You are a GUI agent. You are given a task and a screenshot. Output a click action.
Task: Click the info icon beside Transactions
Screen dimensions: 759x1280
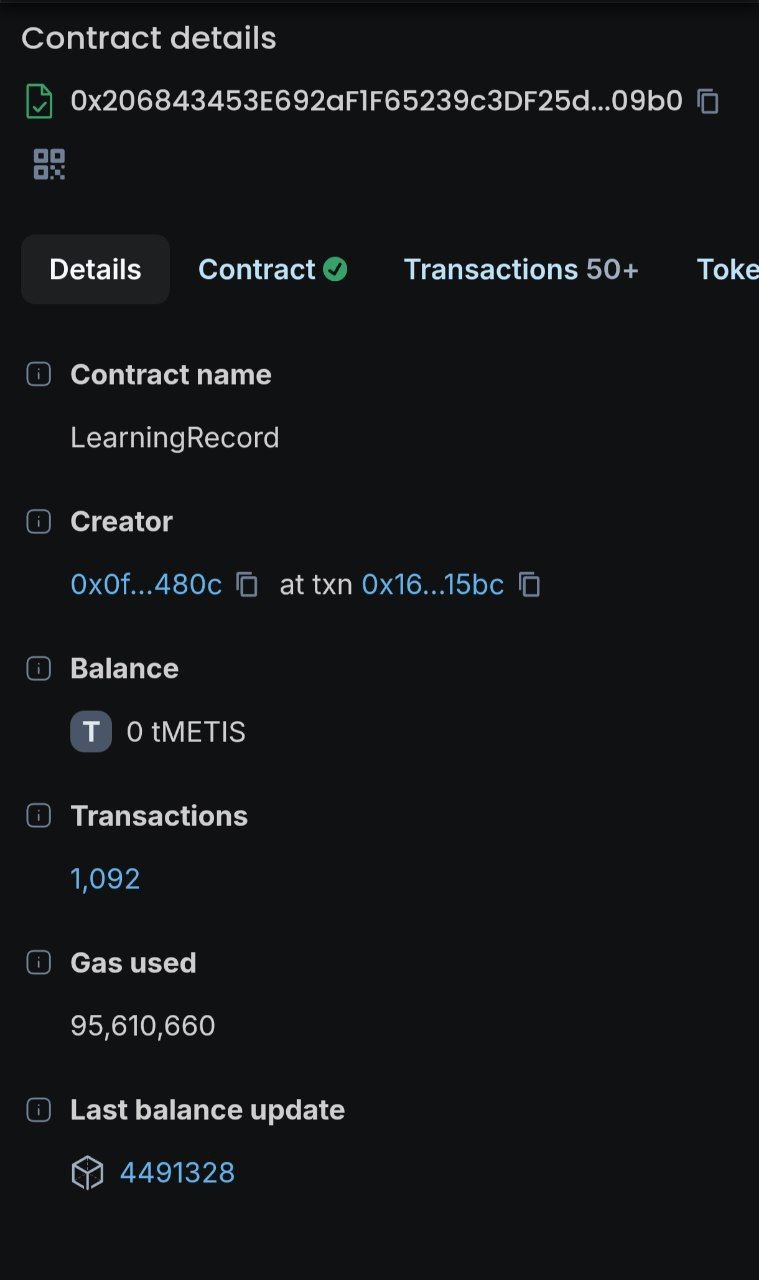38,816
